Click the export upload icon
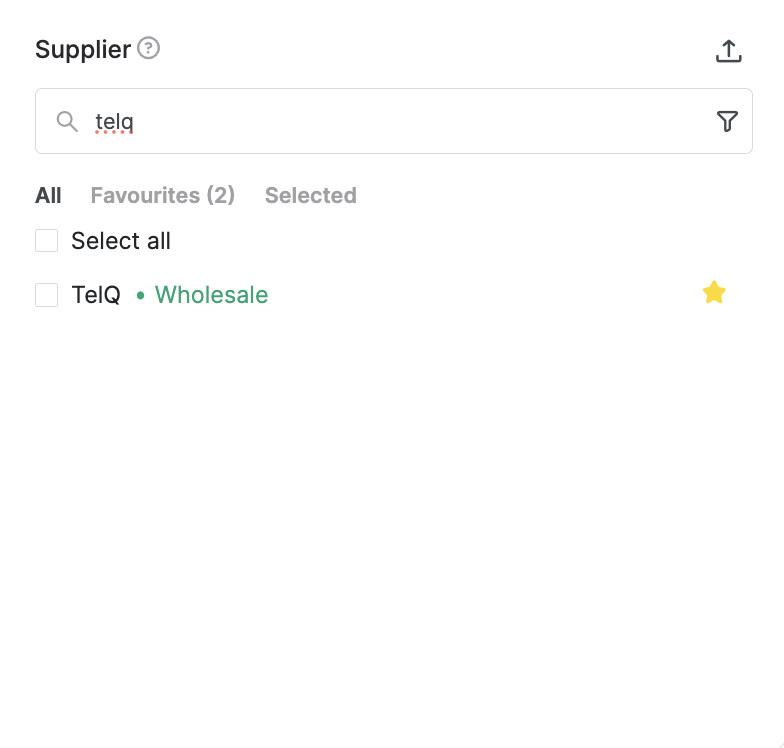This screenshot has width=784, height=748. (x=728, y=51)
